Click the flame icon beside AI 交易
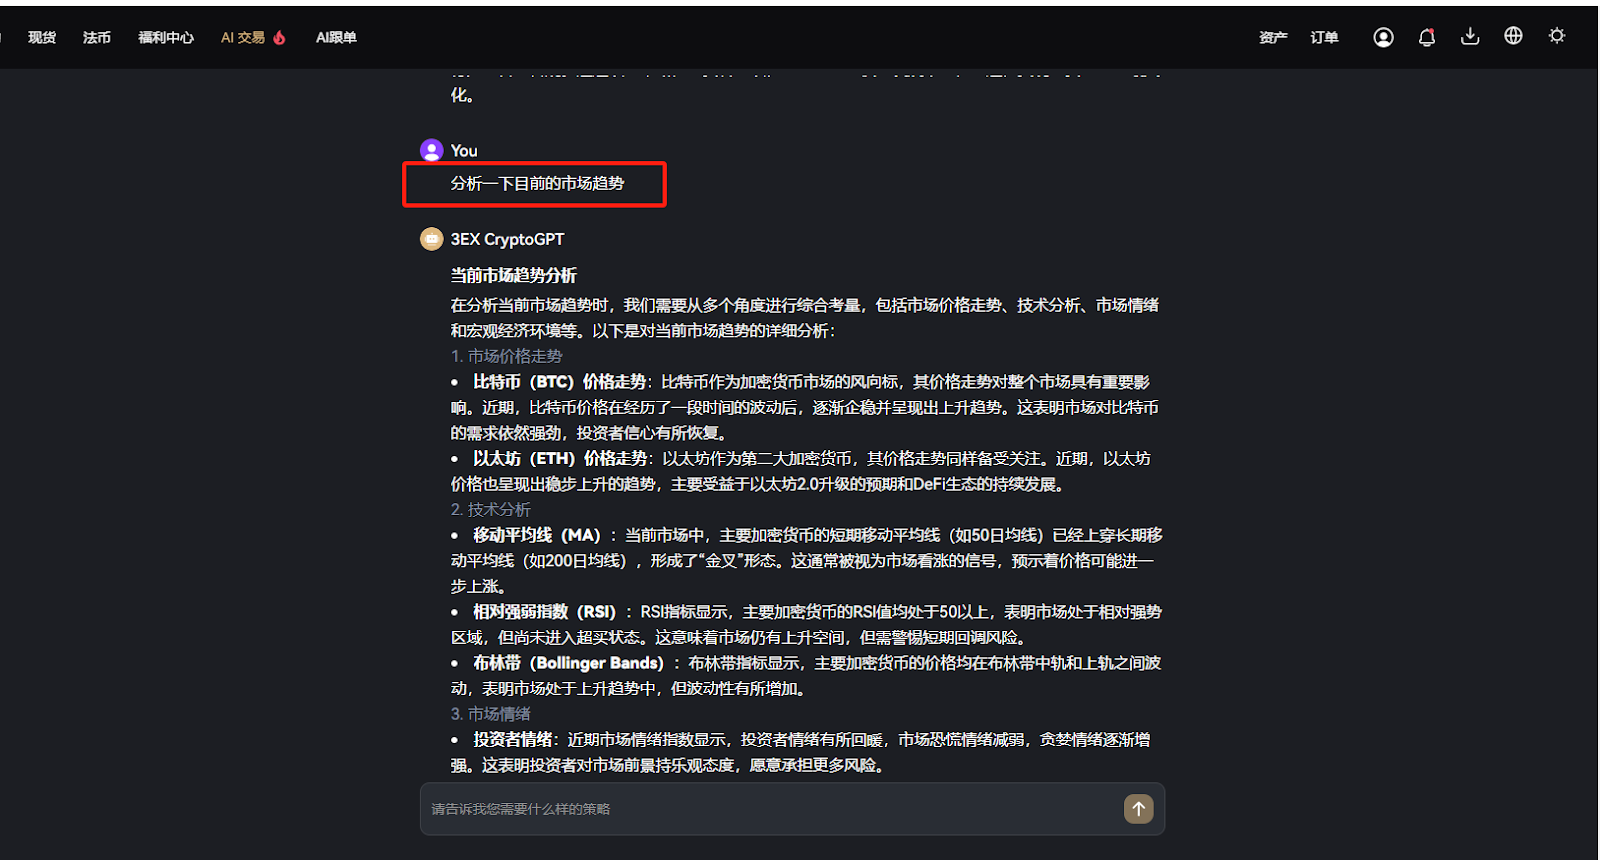The height and width of the screenshot is (860, 1600). 279,37
